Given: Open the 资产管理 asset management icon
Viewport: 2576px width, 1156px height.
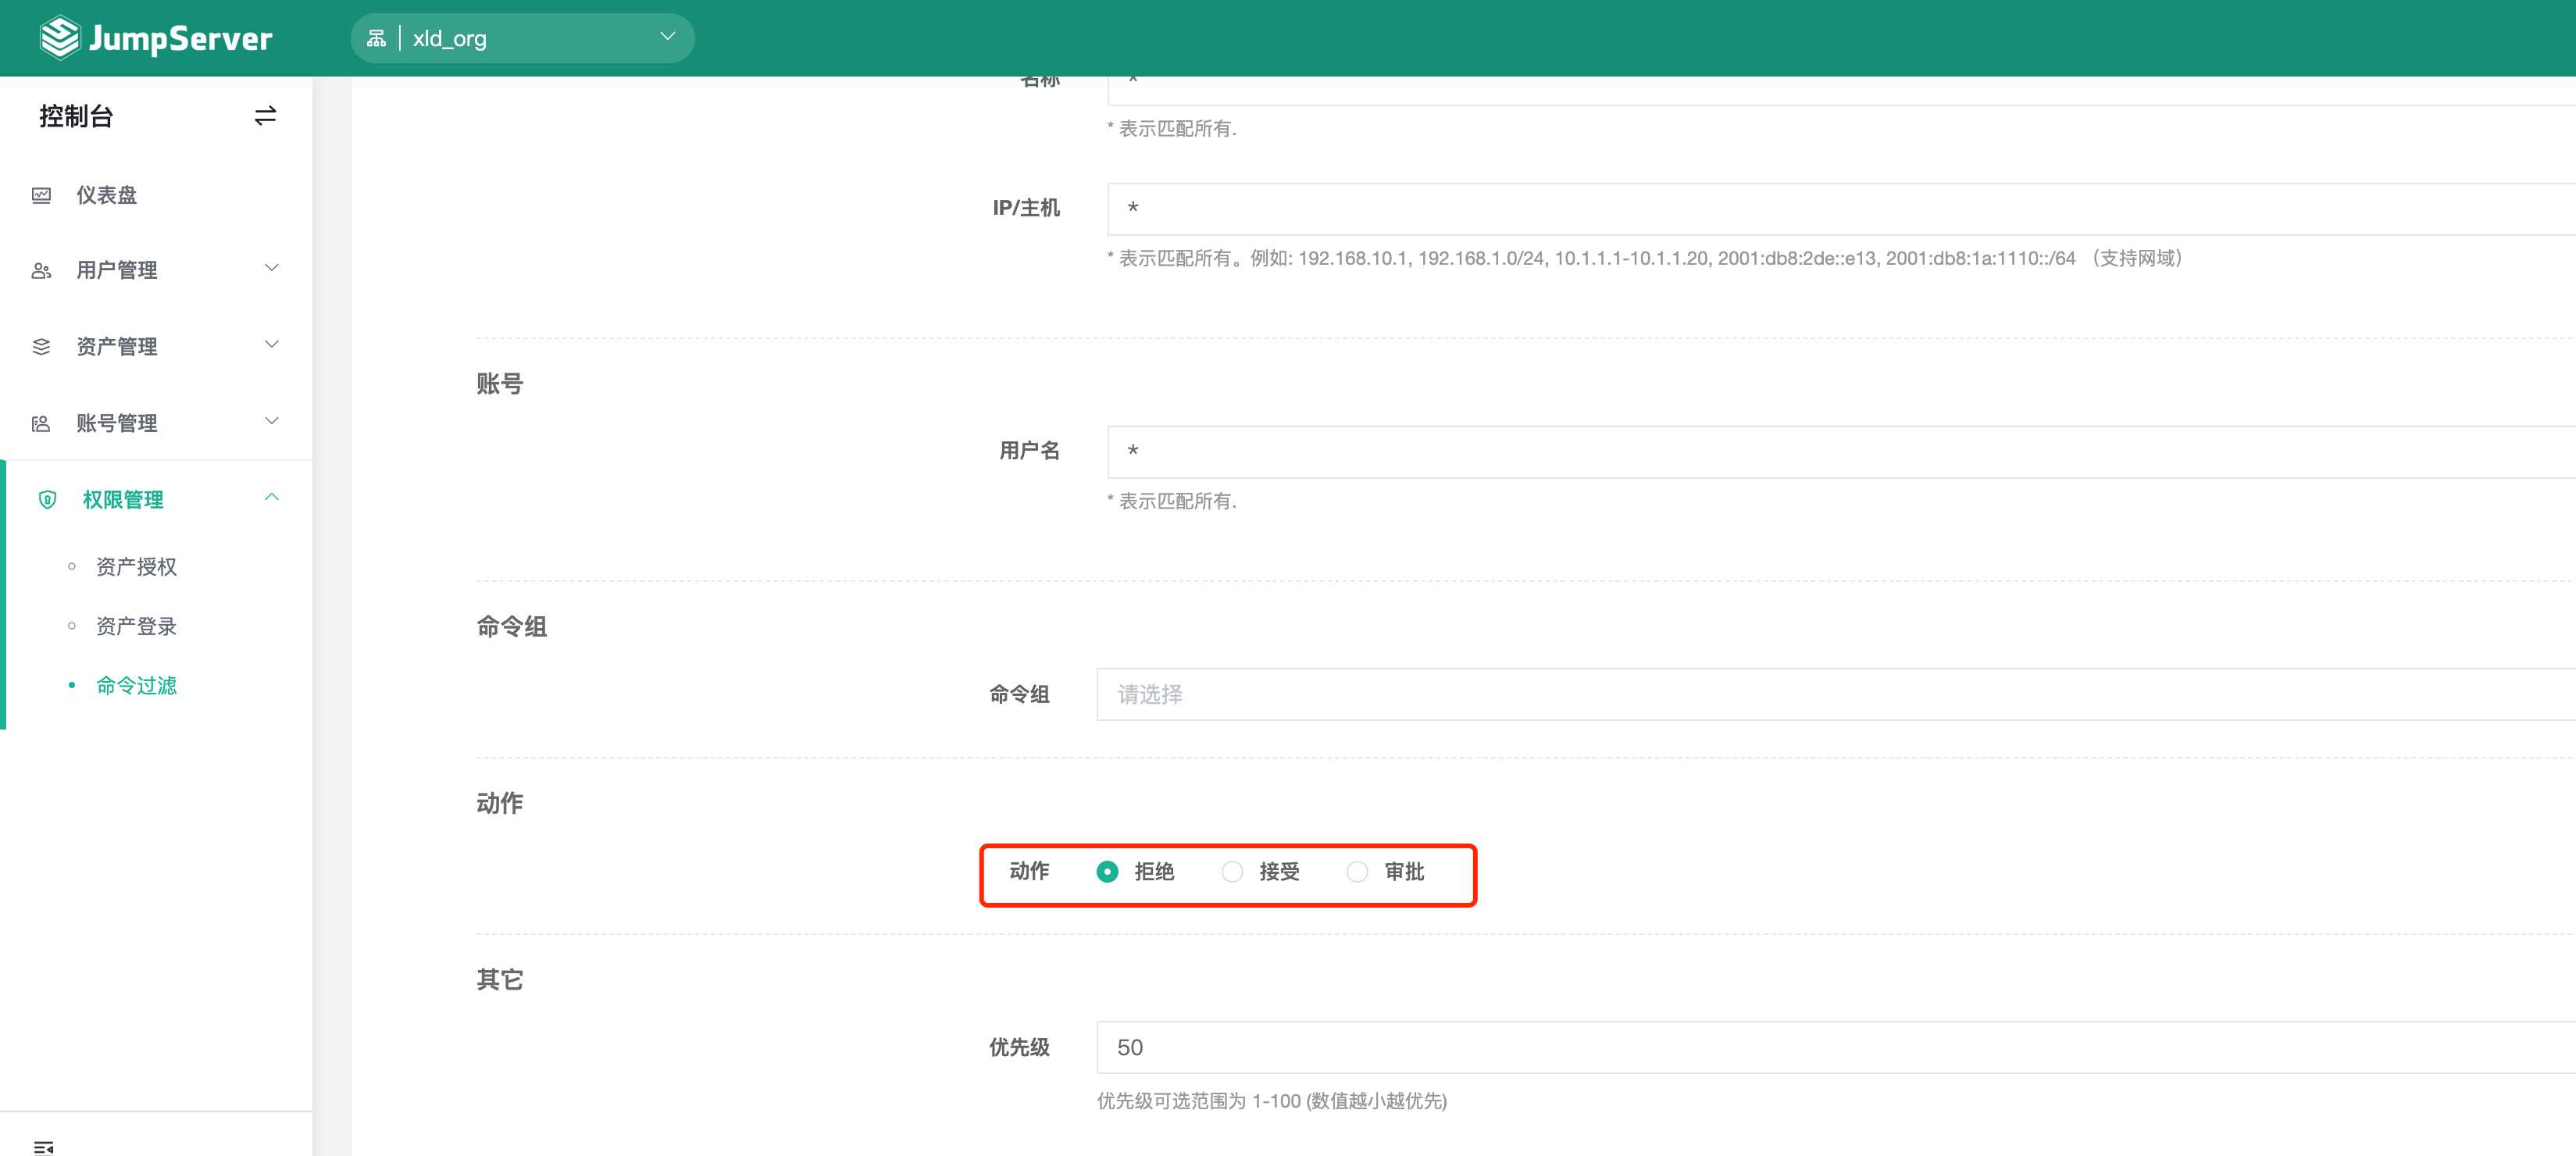Looking at the screenshot, I should 41,345.
